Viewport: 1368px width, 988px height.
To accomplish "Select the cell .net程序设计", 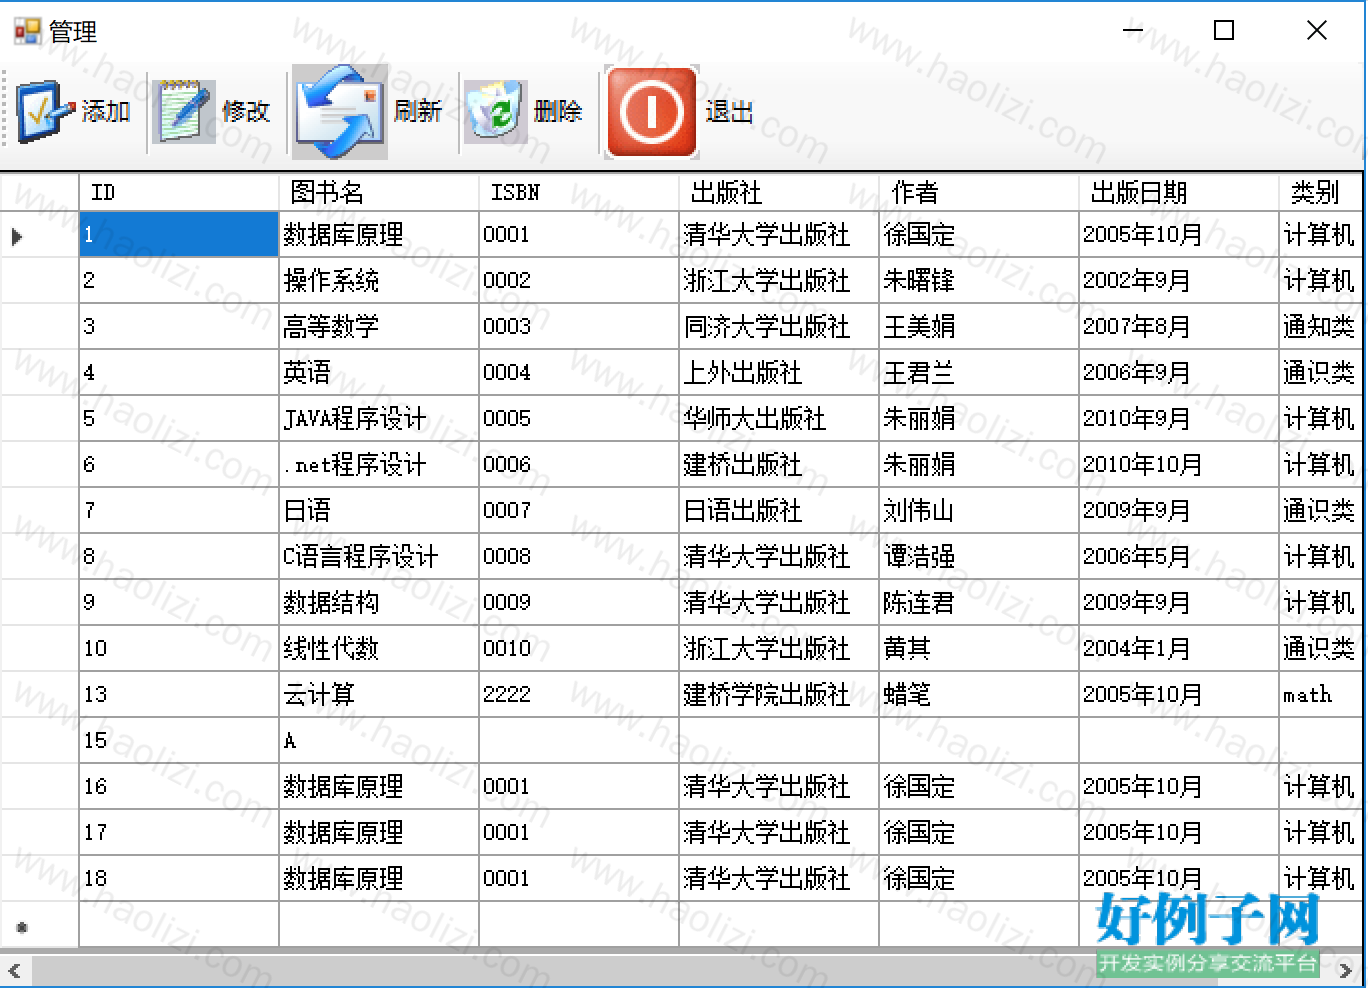I will [x=379, y=465].
